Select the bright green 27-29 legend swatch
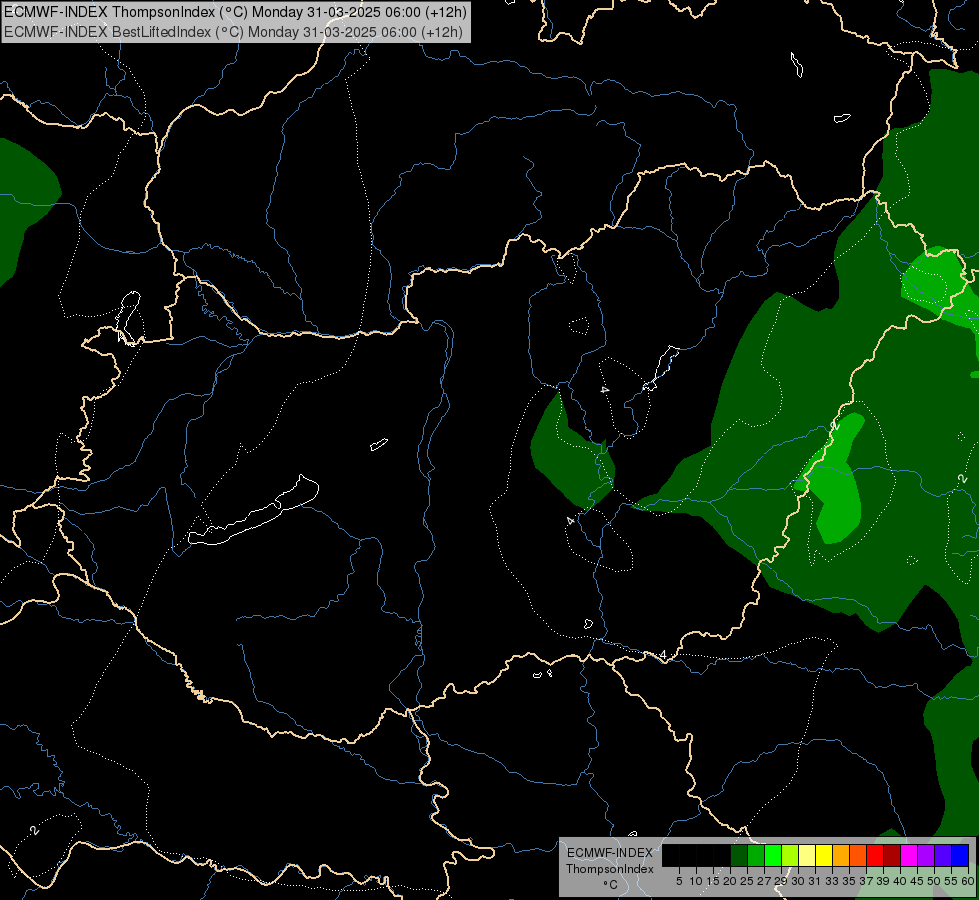979x900 pixels. [773, 855]
